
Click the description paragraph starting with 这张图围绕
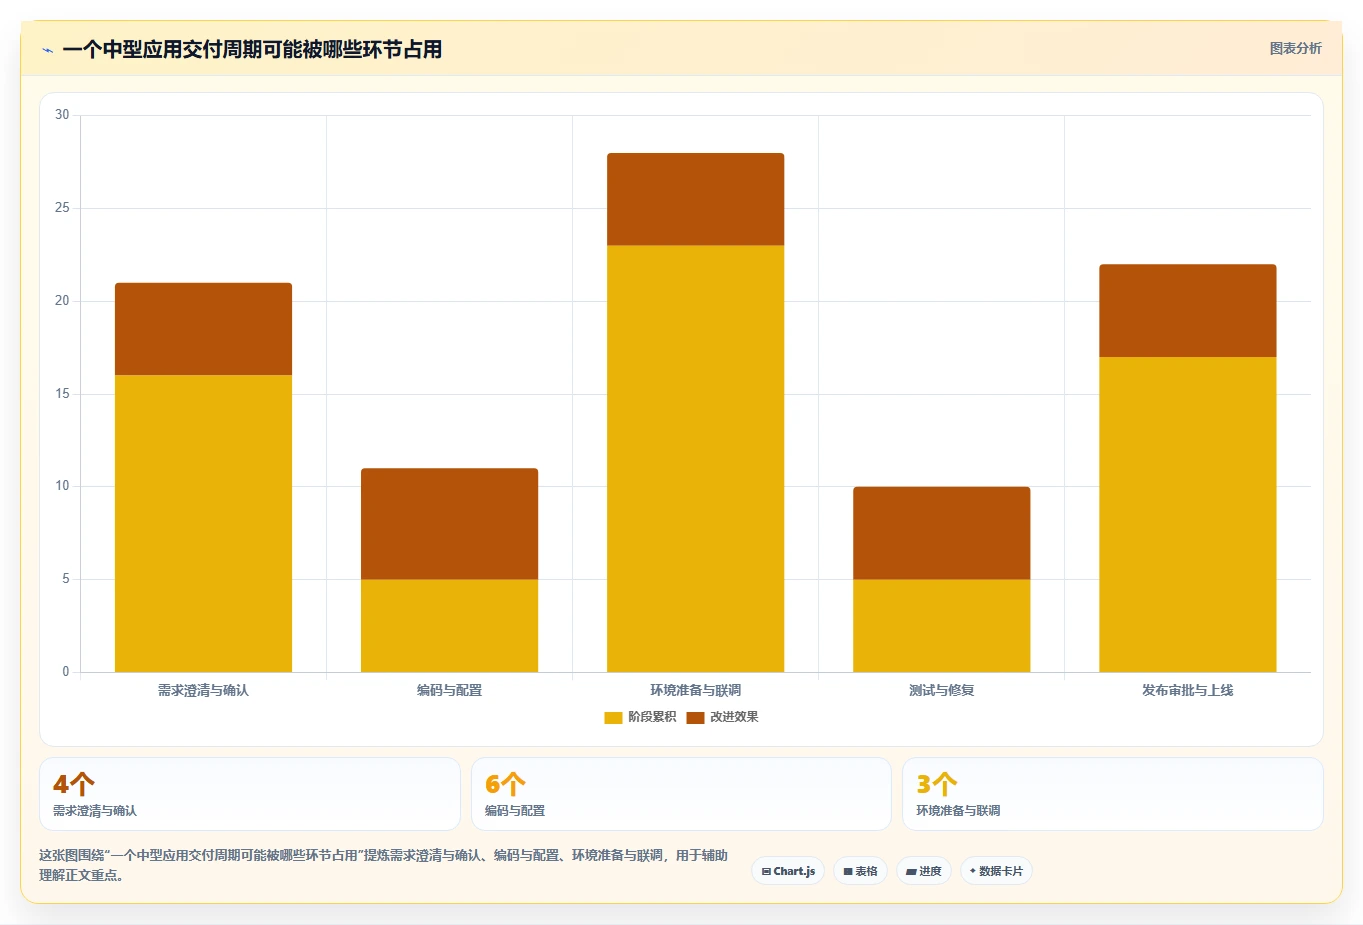(x=384, y=865)
